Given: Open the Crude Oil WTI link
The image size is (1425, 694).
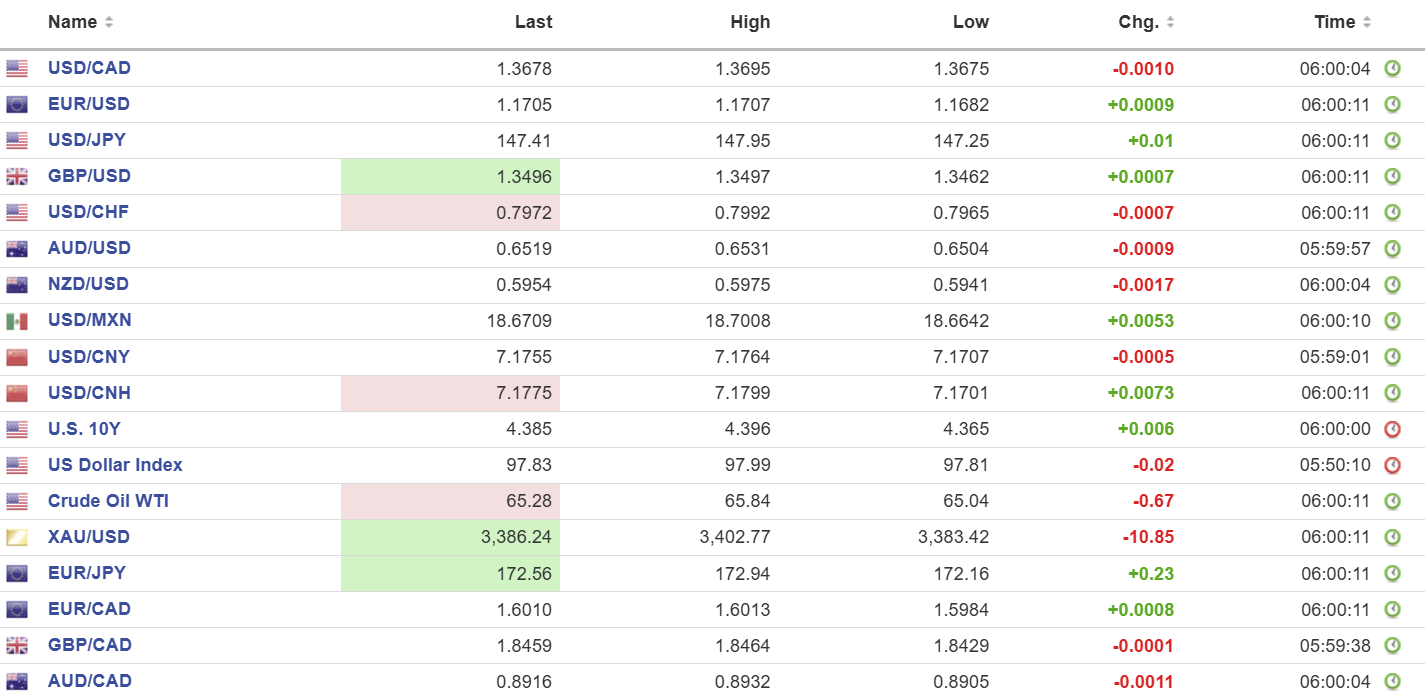Looking at the screenshot, I should tap(108, 501).
